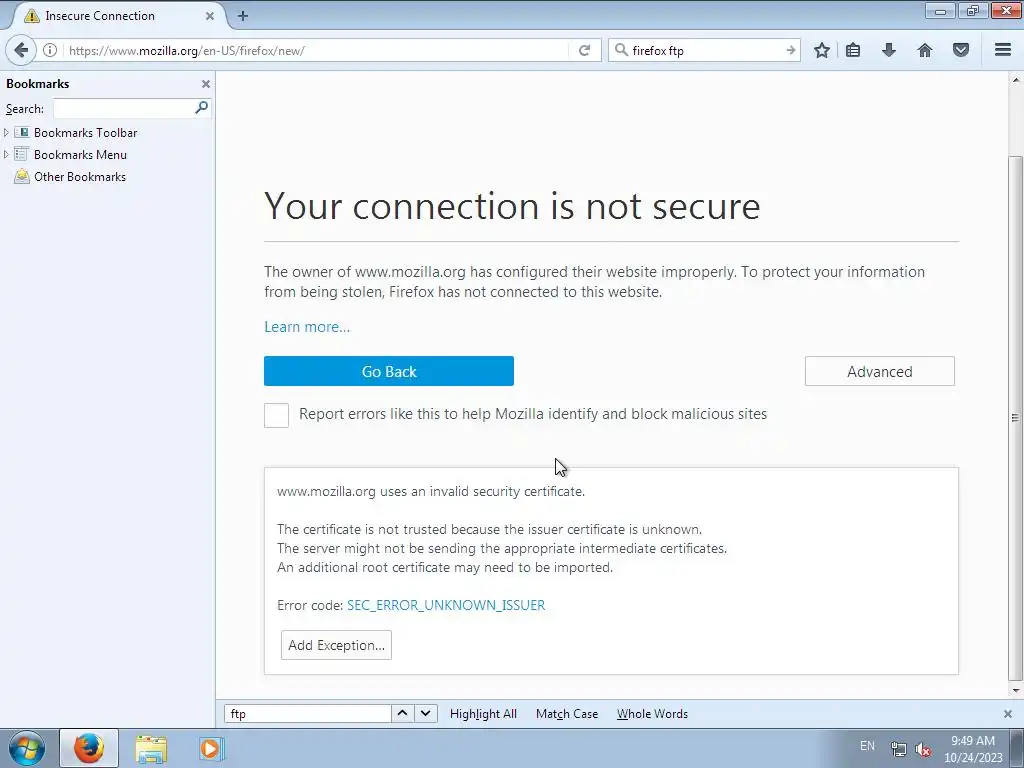1024x768 pixels.
Task: Open the hamburger menu
Action: pos(1003,50)
